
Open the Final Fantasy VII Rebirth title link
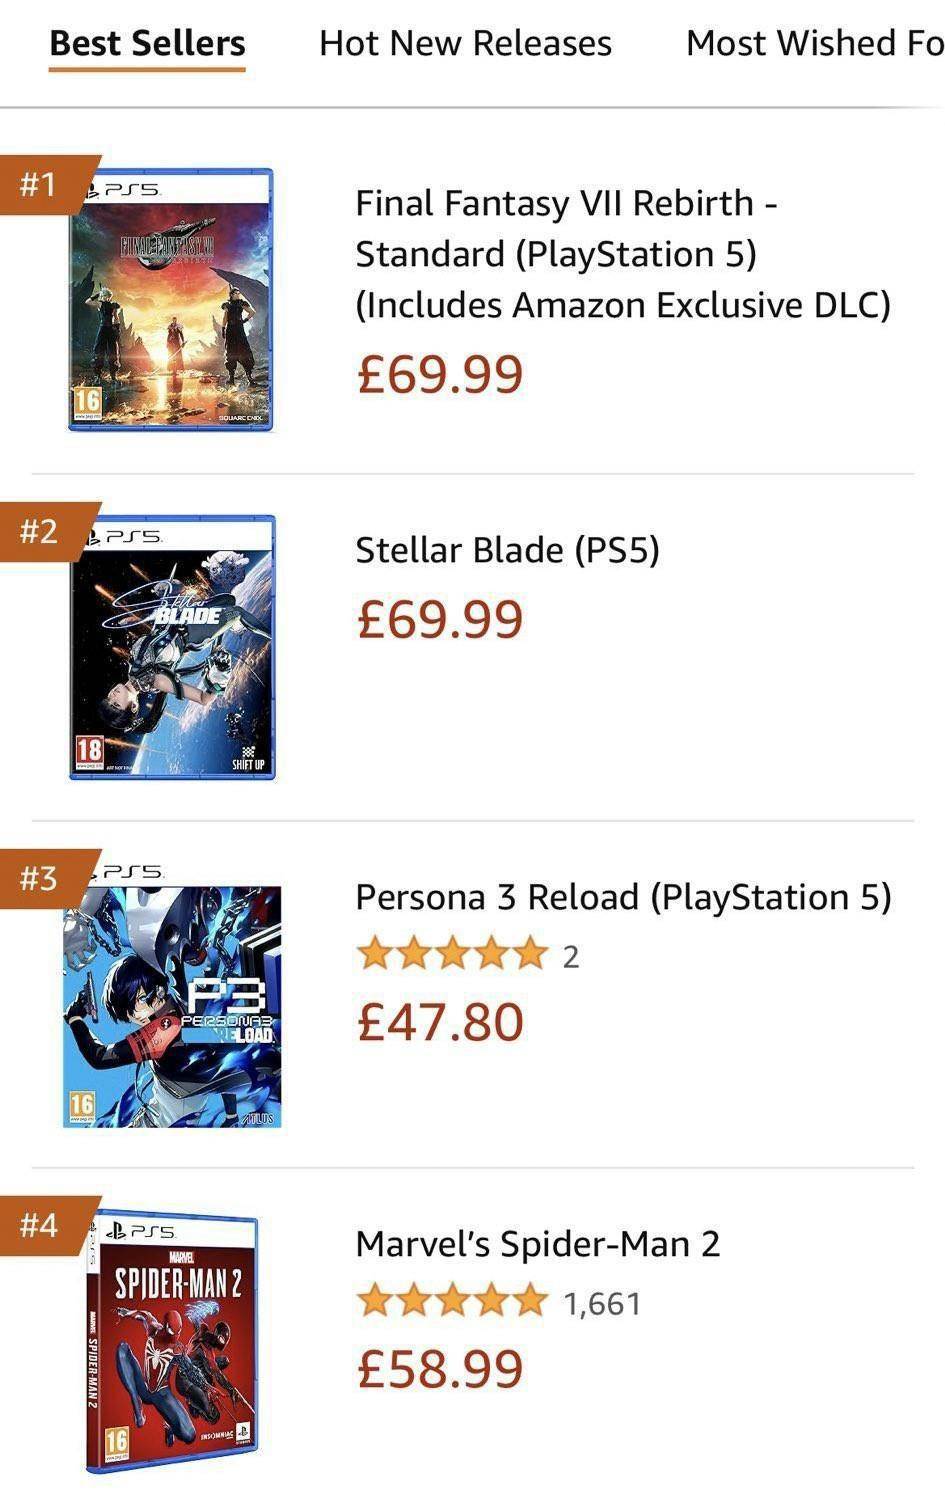point(622,253)
